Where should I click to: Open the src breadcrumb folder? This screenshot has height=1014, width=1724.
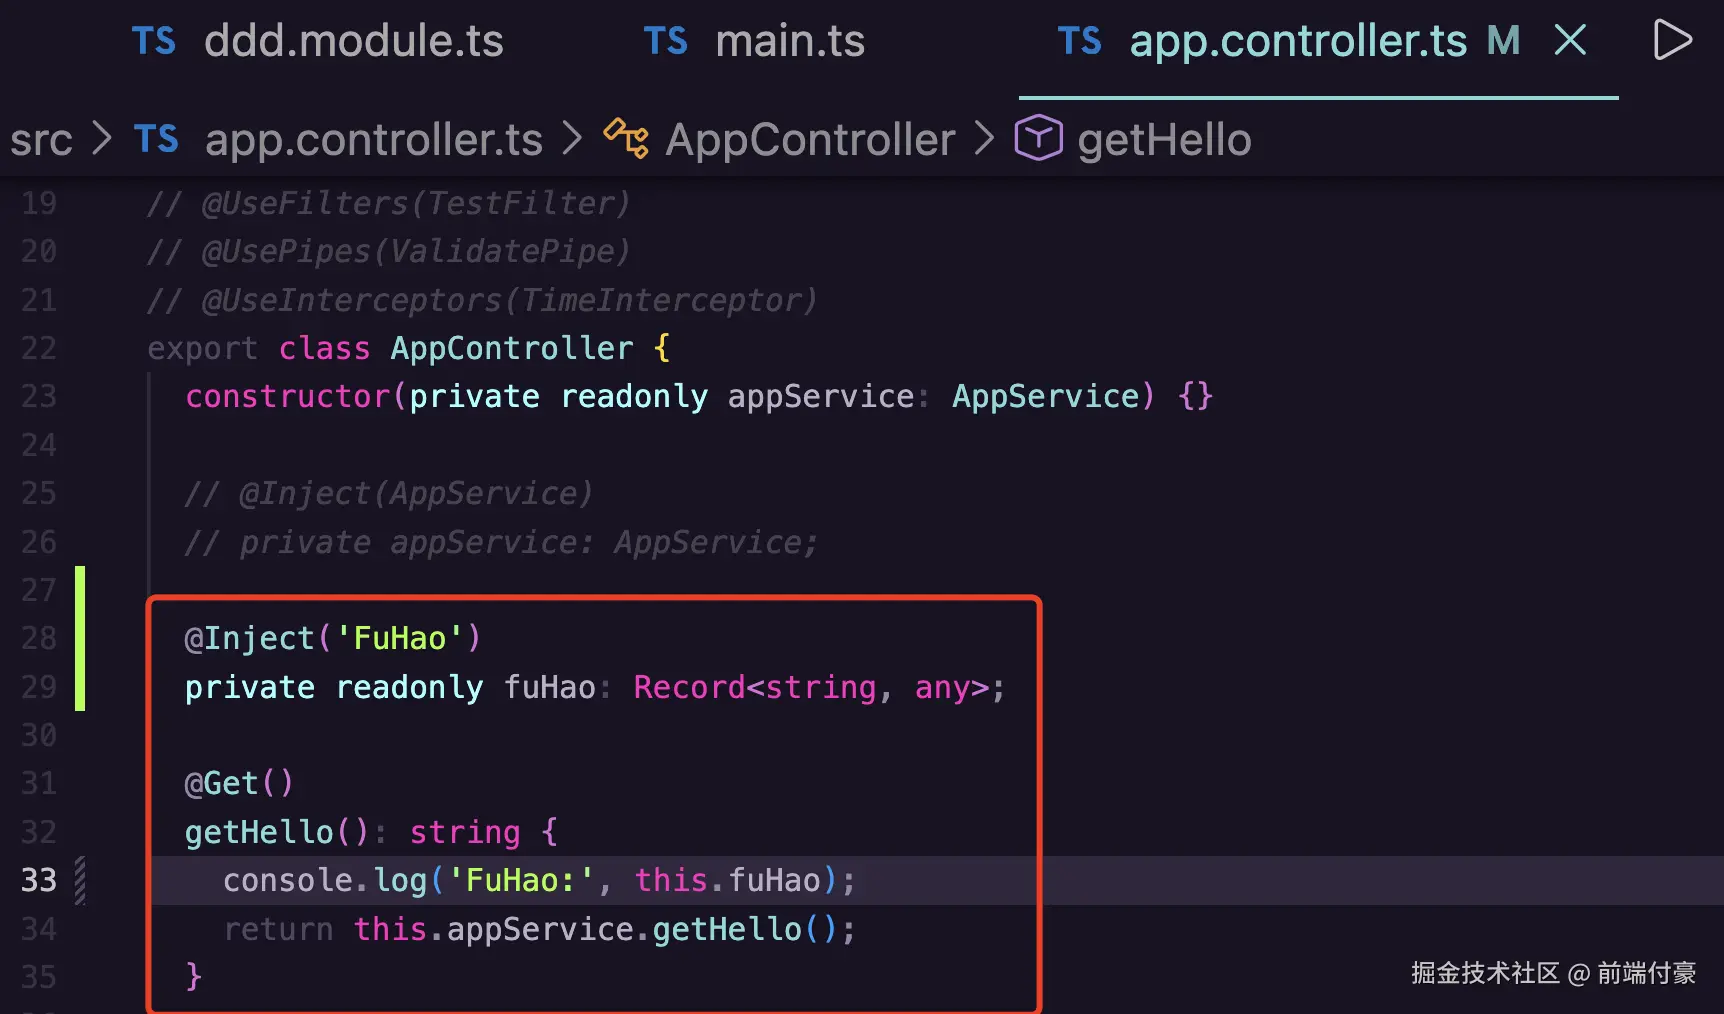(41, 140)
